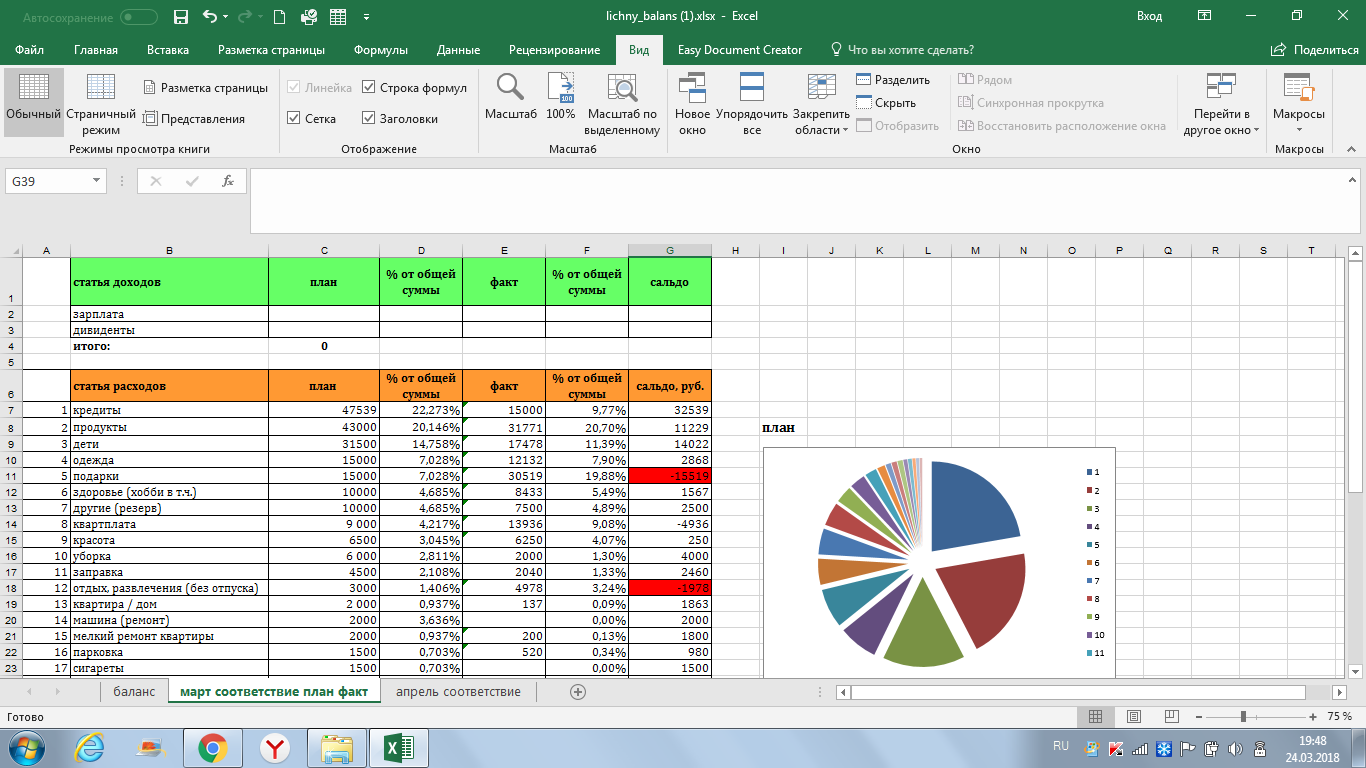Expand the Закрепить области dropdown
This screenshot has width=1366, height=768.
821,105
